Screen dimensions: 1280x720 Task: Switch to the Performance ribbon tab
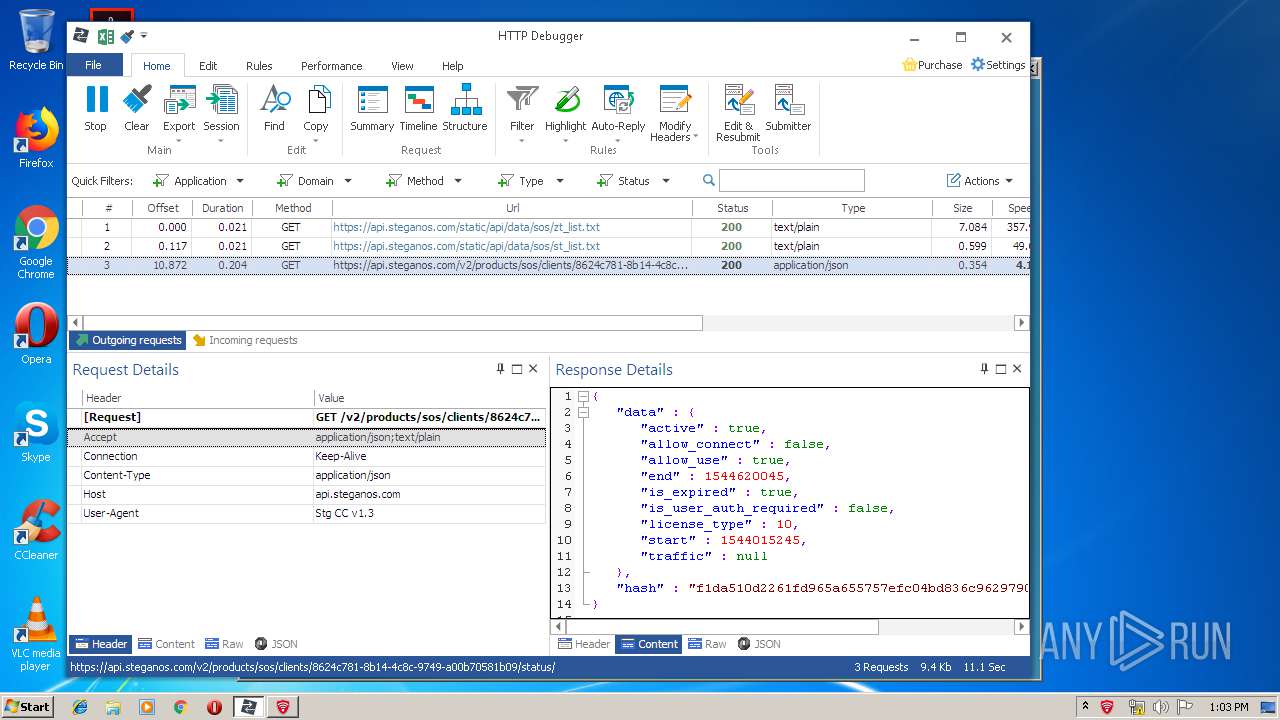click(x=332, y=66)
